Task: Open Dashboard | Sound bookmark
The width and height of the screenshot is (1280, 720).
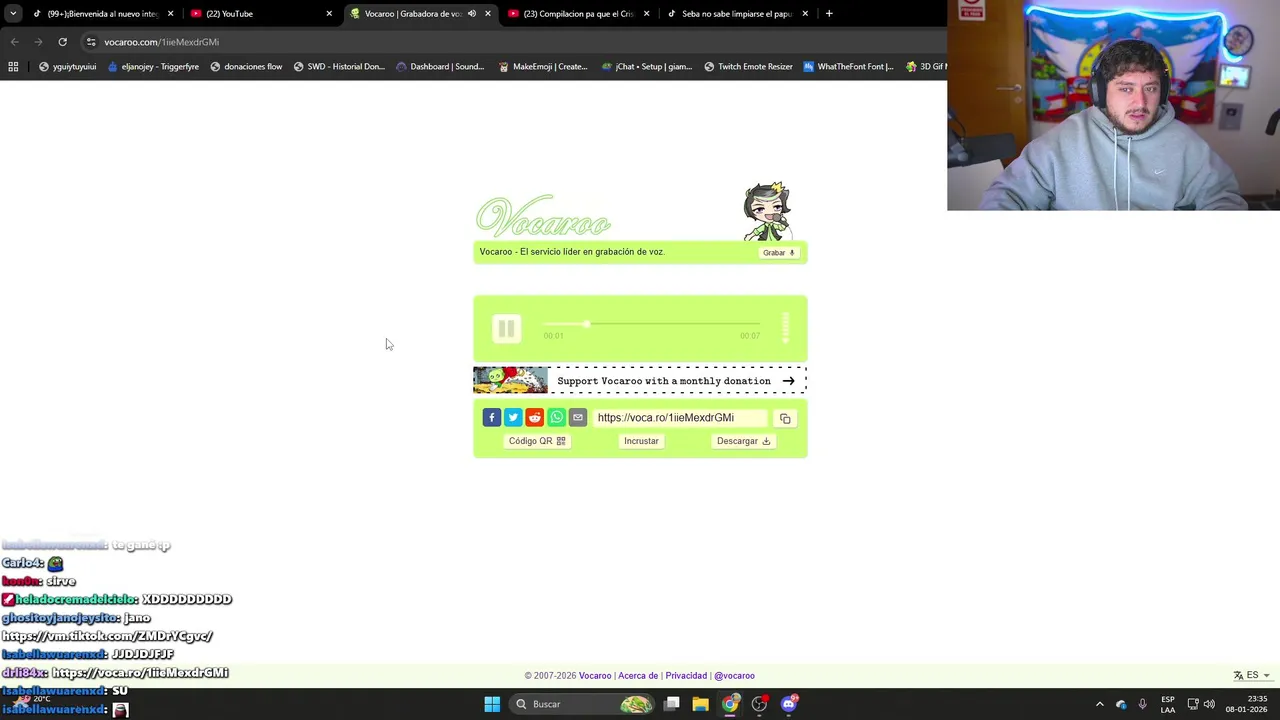Action: pyautogui.click(x=440, y=67)
